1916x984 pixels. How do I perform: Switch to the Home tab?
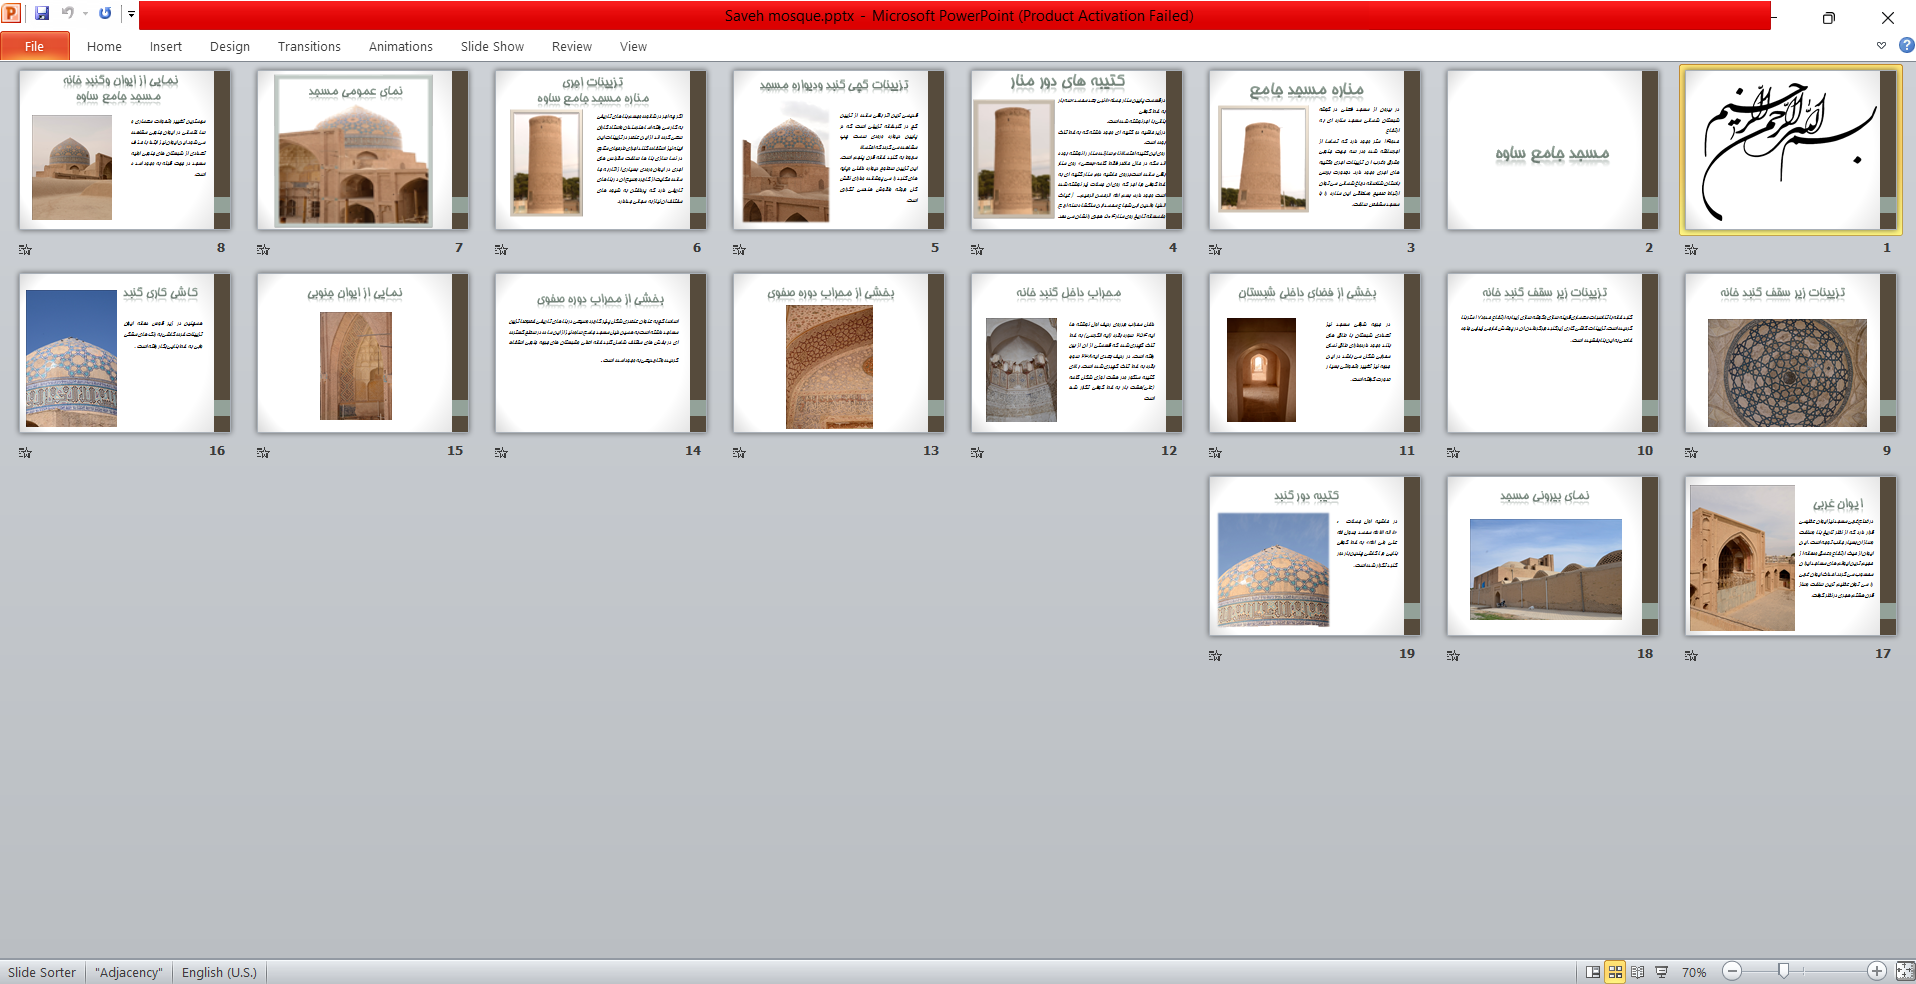[104, 46]
